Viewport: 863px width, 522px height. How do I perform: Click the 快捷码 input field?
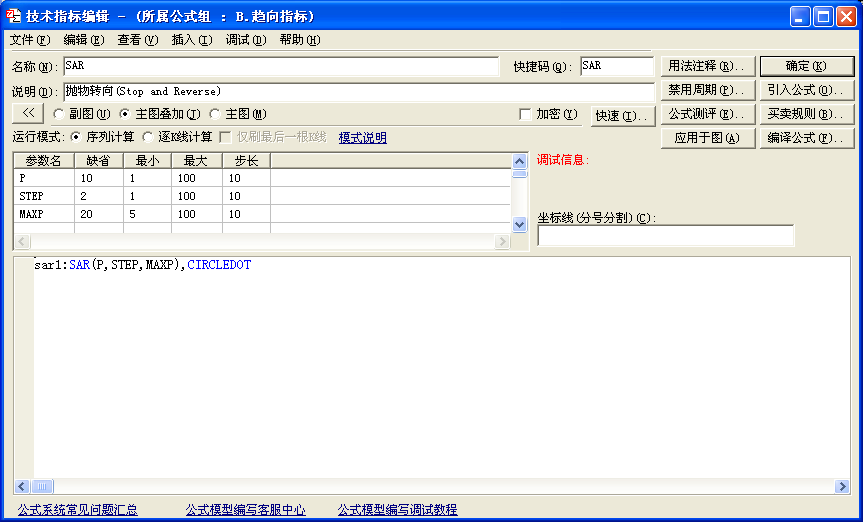coord(617,66)
